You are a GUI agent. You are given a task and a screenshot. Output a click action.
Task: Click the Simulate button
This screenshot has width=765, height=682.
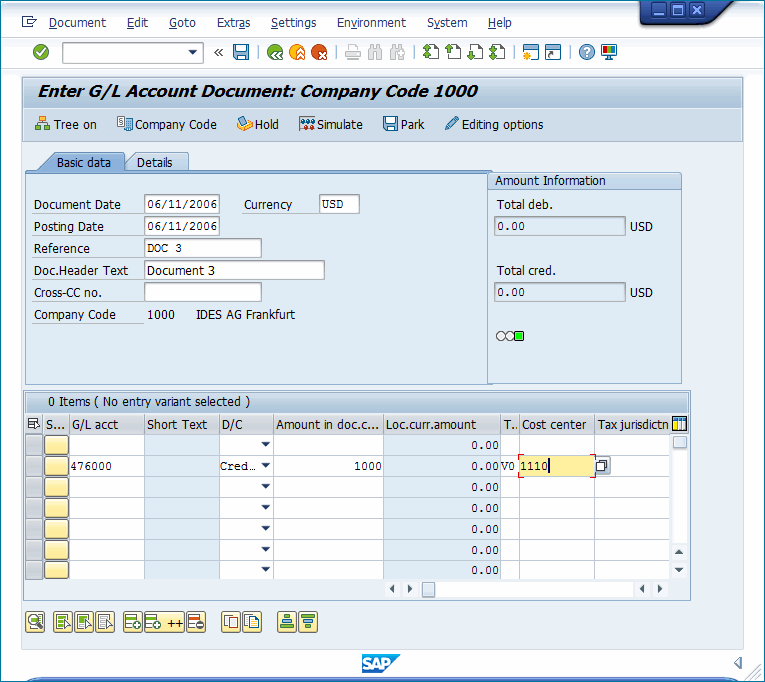[331, 124]
